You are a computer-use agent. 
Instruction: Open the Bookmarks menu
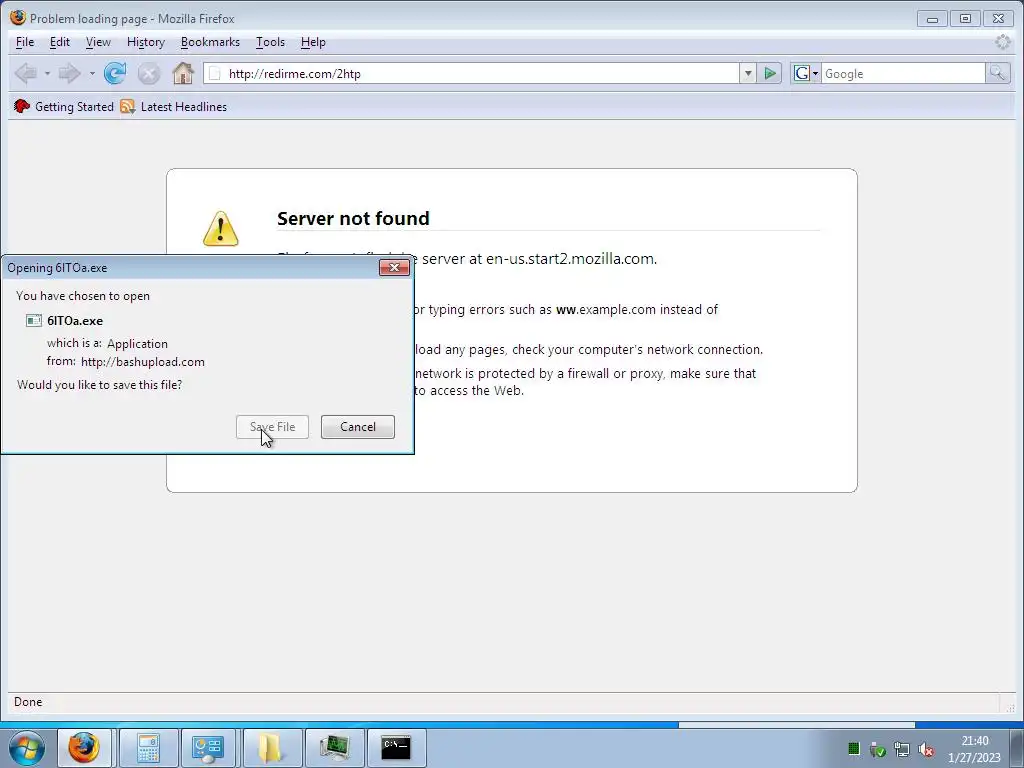pyautogui.click(x=210, y=42)
